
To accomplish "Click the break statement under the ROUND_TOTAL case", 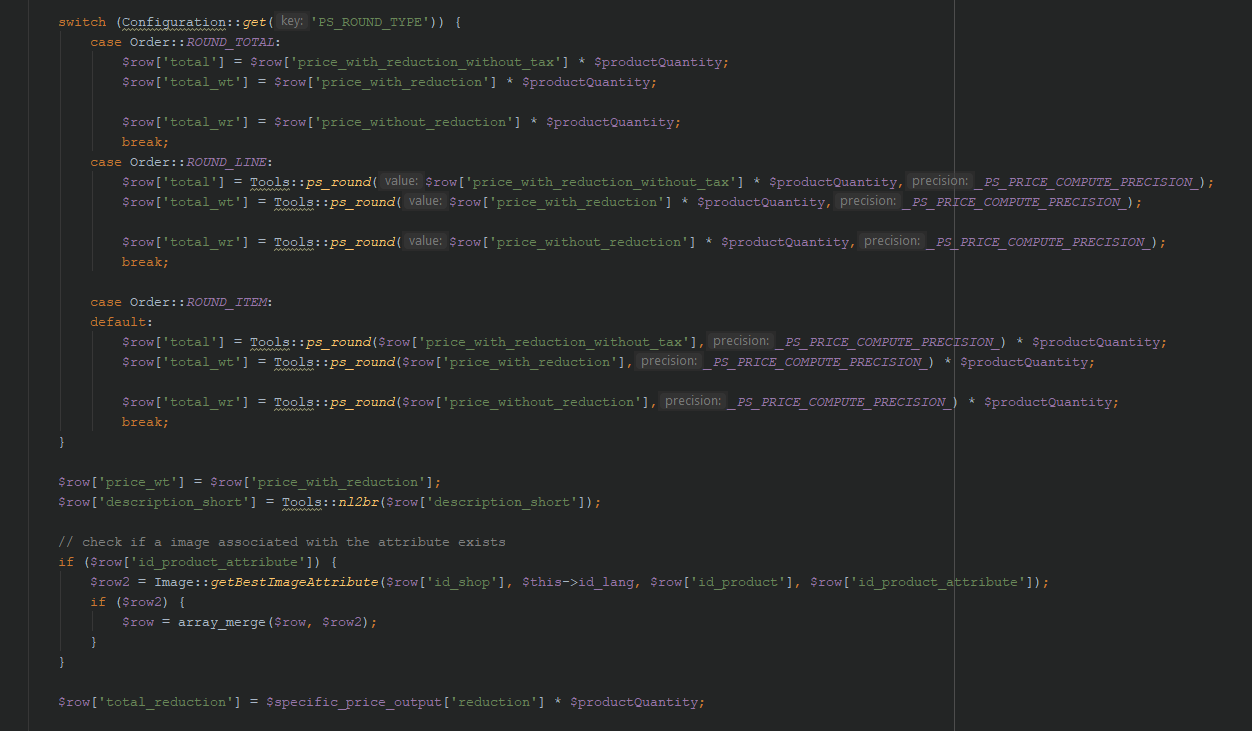I will 146,142.
